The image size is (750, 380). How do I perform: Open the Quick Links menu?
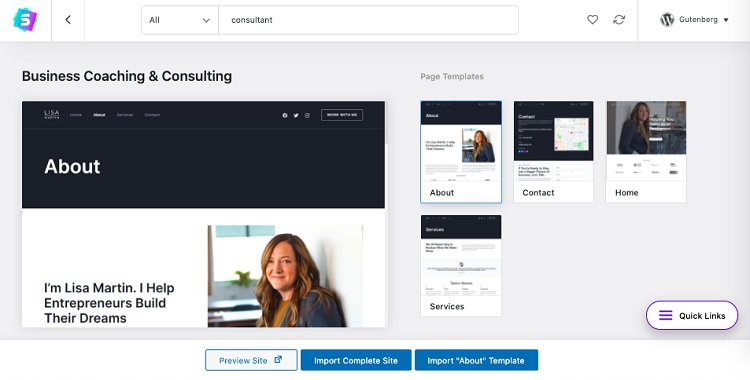[692, 315]
